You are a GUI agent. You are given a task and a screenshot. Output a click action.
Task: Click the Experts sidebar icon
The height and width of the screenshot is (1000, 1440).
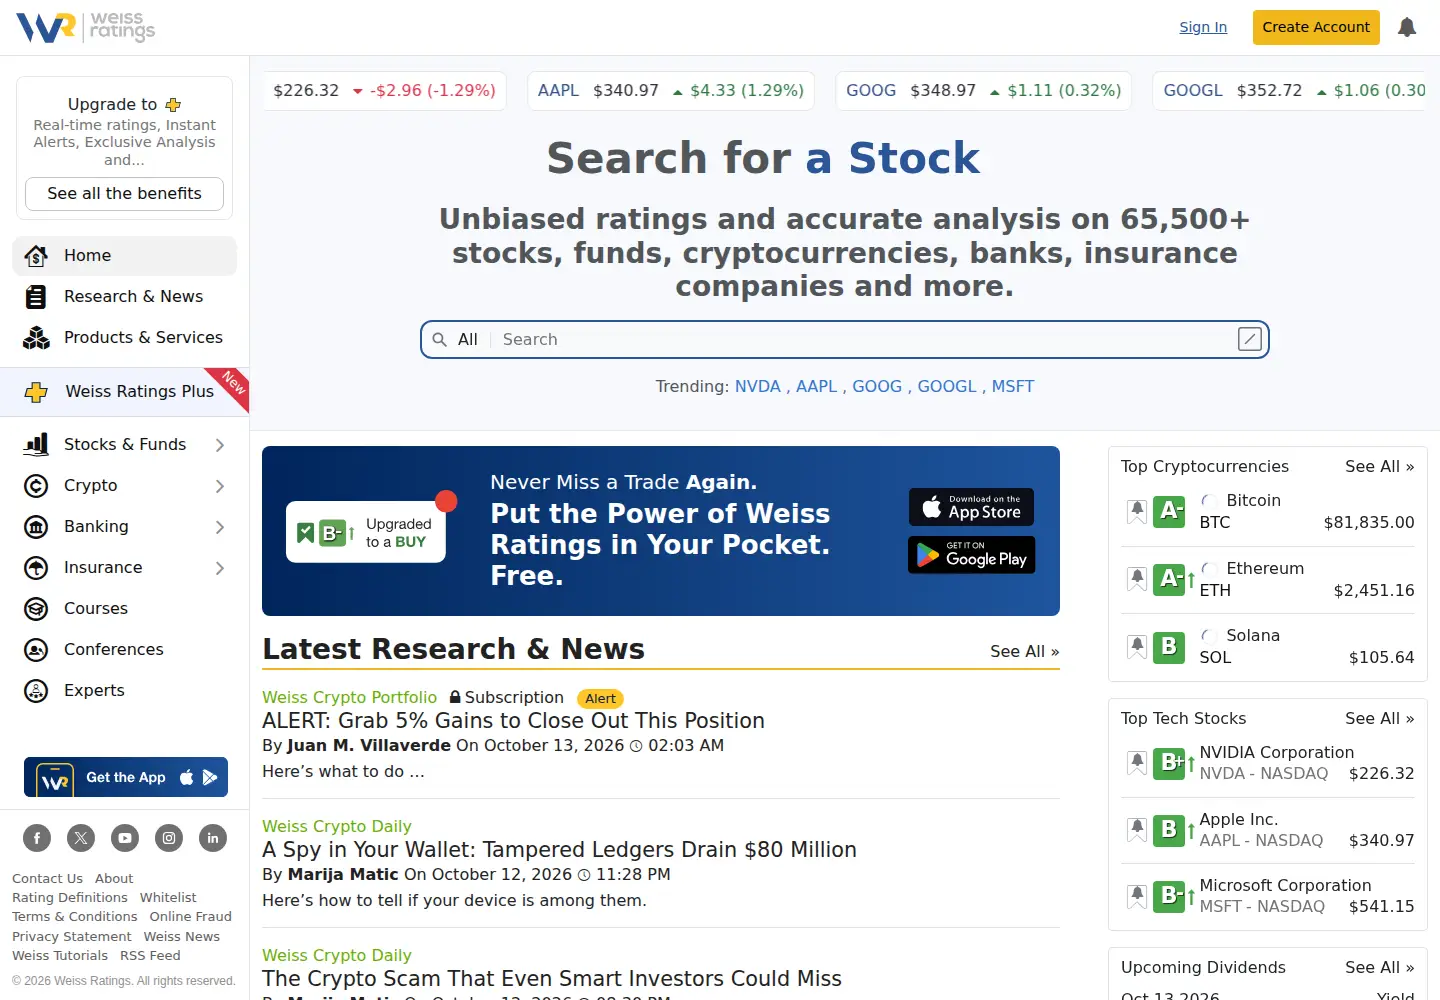pyautogui.click(x=36, y=691)
